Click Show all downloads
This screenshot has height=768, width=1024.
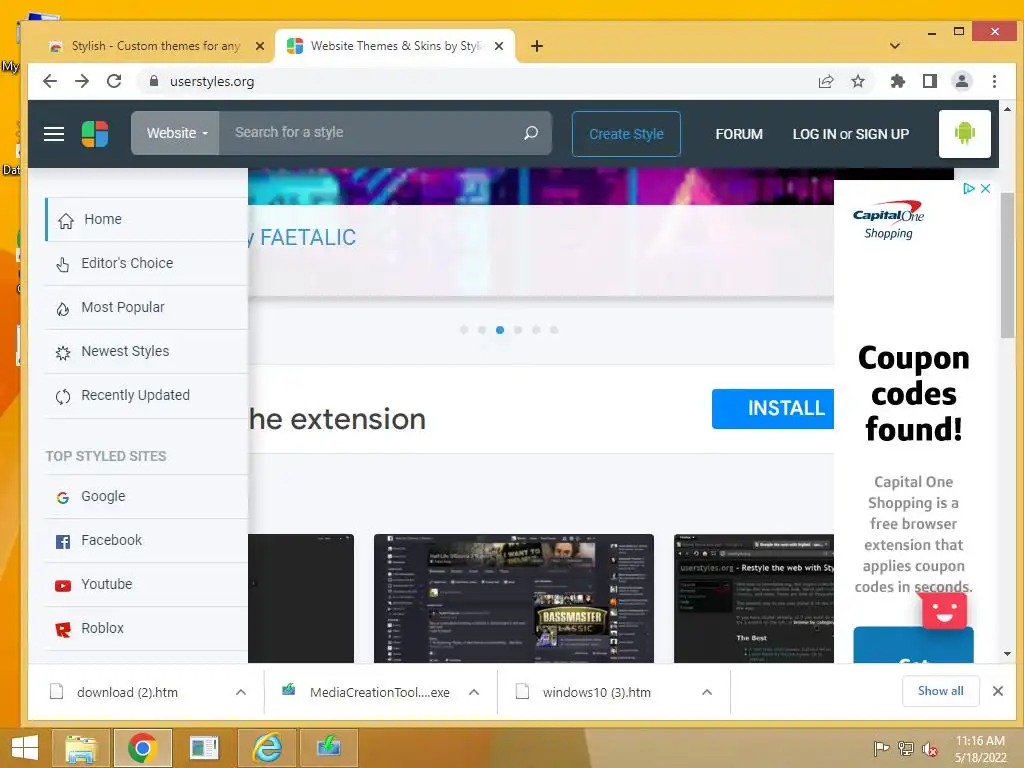[x=940, y=691]
